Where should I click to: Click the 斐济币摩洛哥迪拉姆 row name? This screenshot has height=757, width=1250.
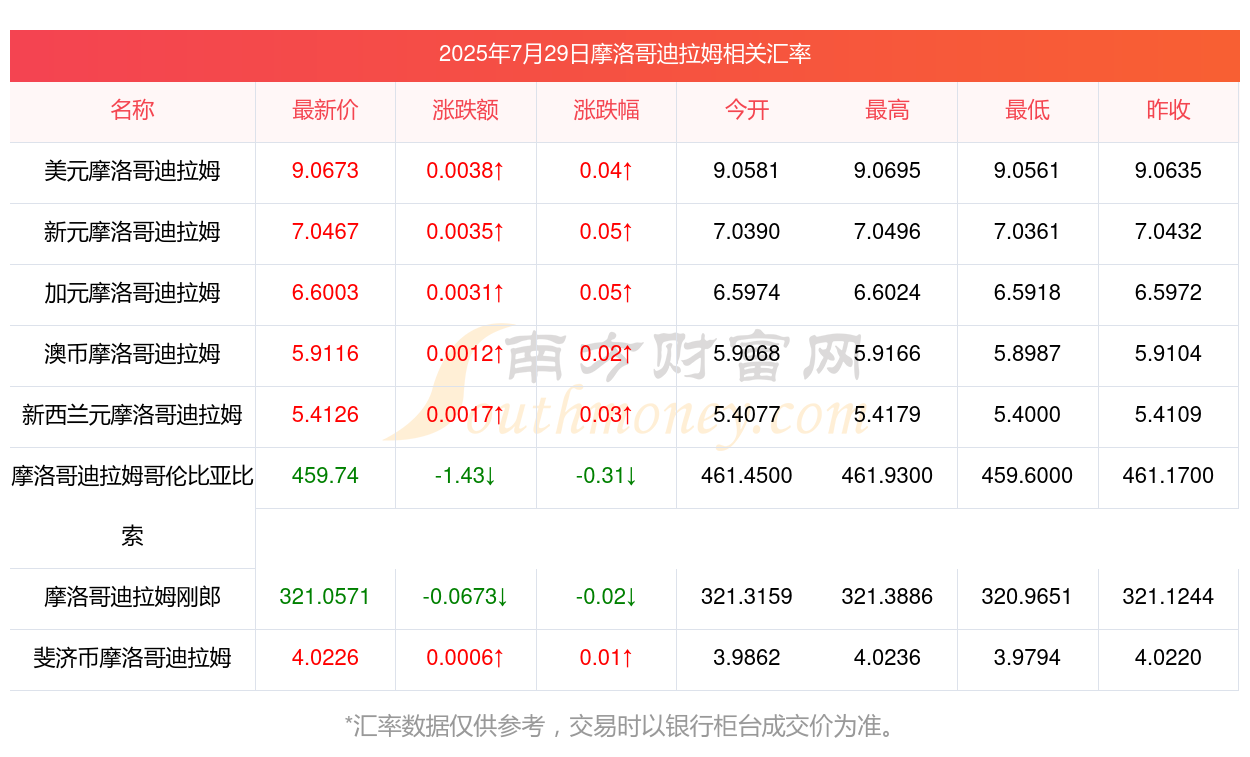[x=132, y=658]
